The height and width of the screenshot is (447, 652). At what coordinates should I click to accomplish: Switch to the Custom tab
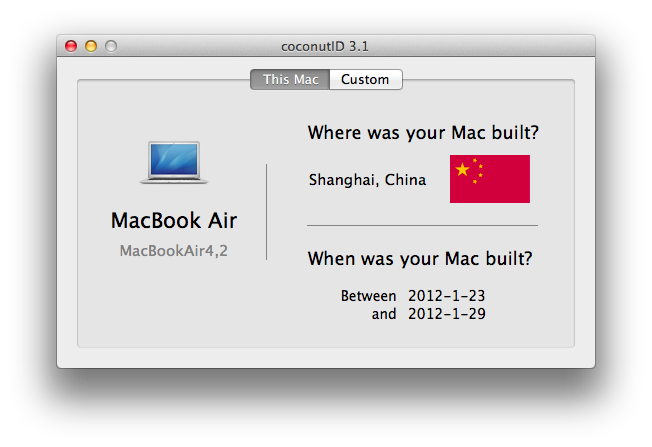coord(366,79)
